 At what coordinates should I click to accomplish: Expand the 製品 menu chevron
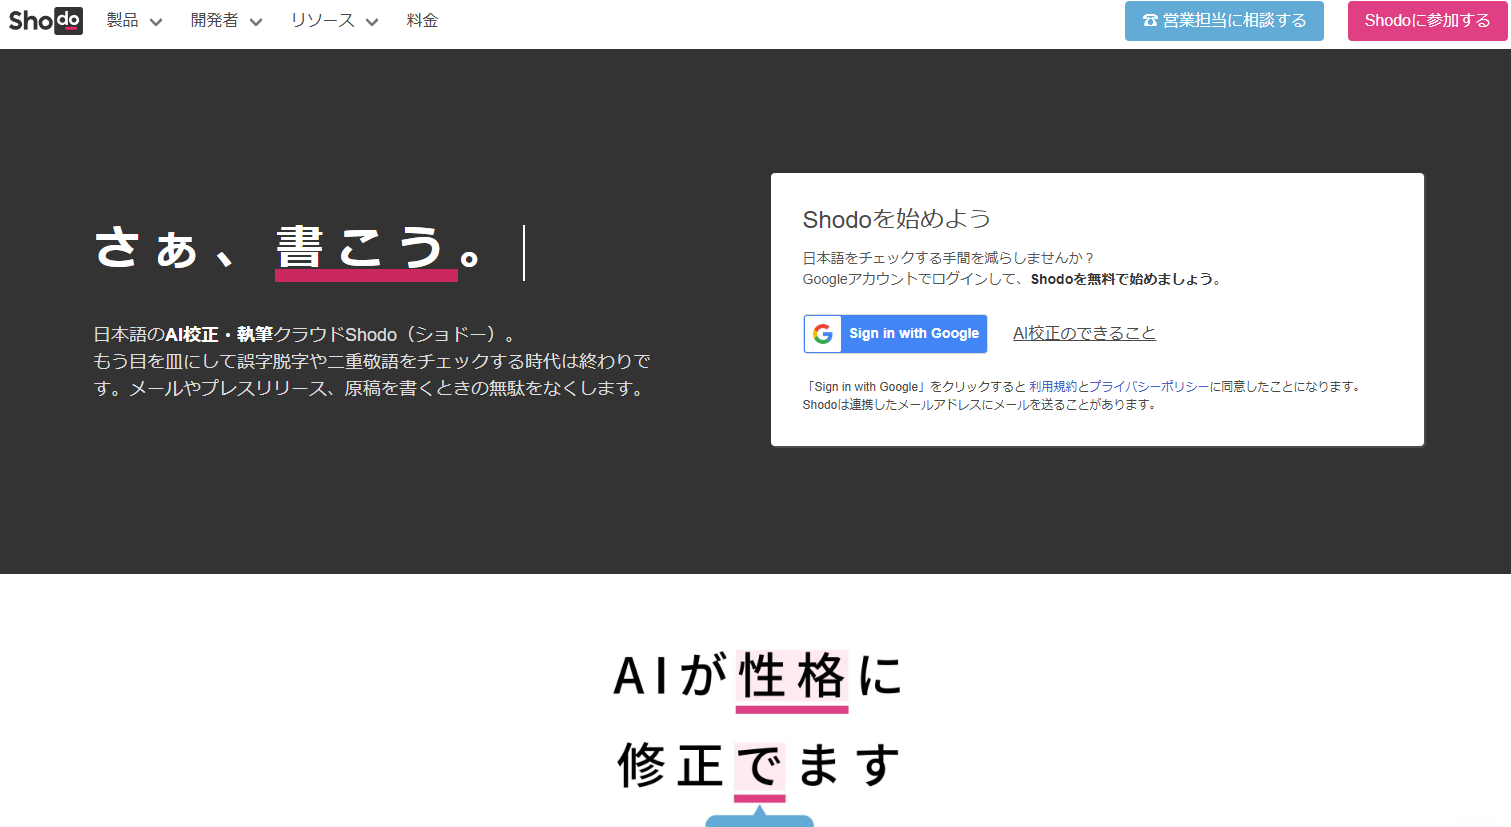[x=156, y=22]
